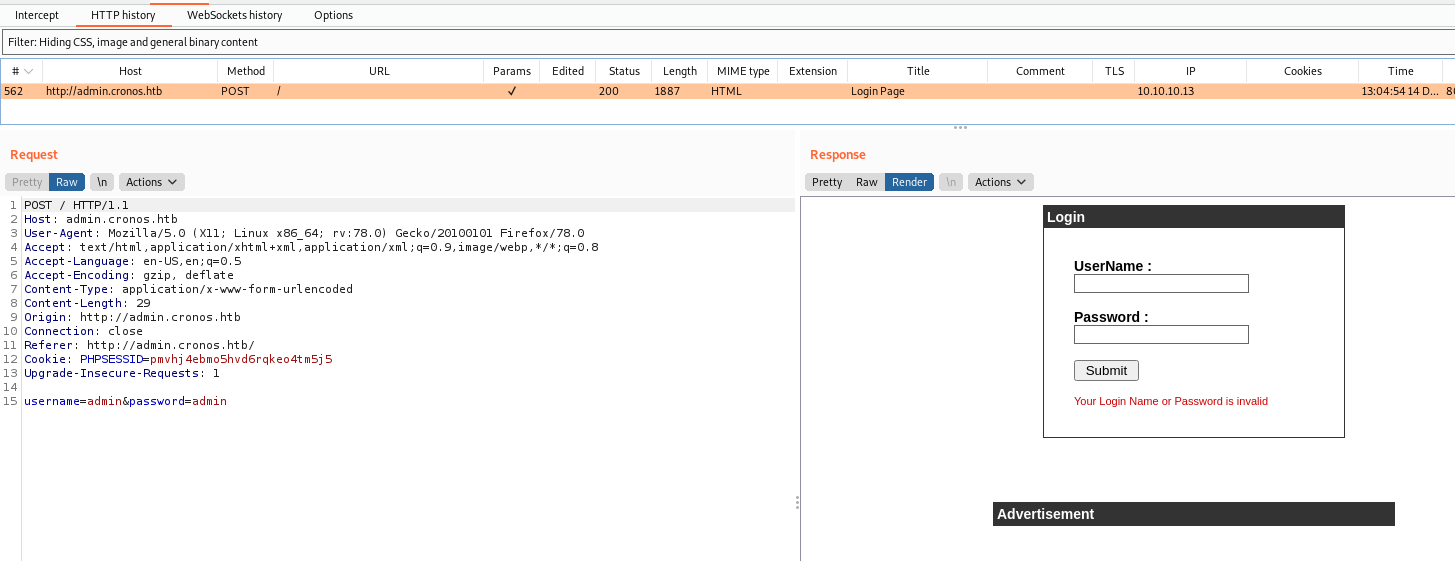
Task: Click the rendered Submit button
Action: point(1106,370)
